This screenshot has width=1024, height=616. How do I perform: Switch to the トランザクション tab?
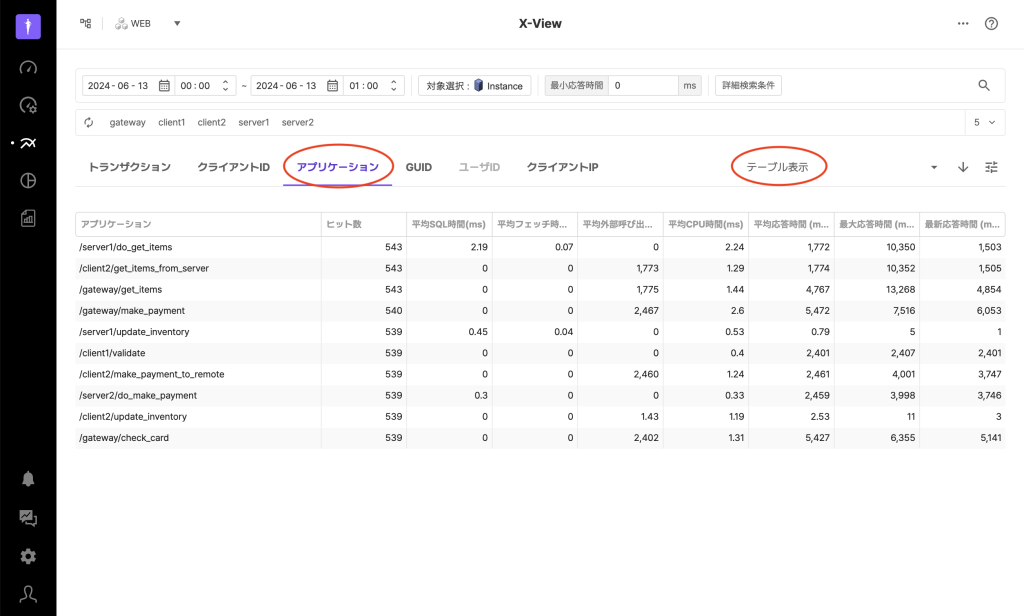click(130, 167)
